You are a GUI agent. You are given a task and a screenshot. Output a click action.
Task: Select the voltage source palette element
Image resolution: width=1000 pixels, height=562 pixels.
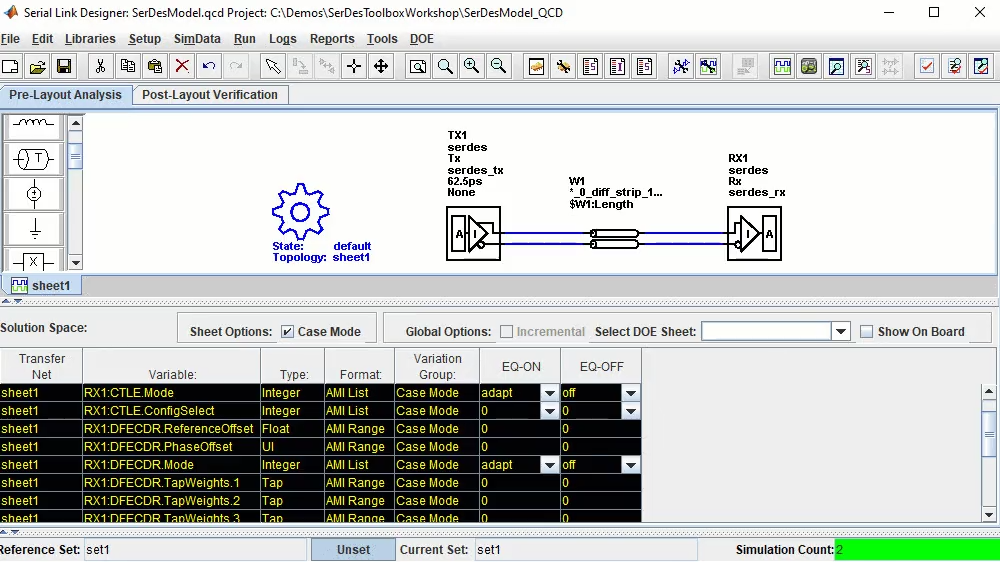click(x=34, y=194)
